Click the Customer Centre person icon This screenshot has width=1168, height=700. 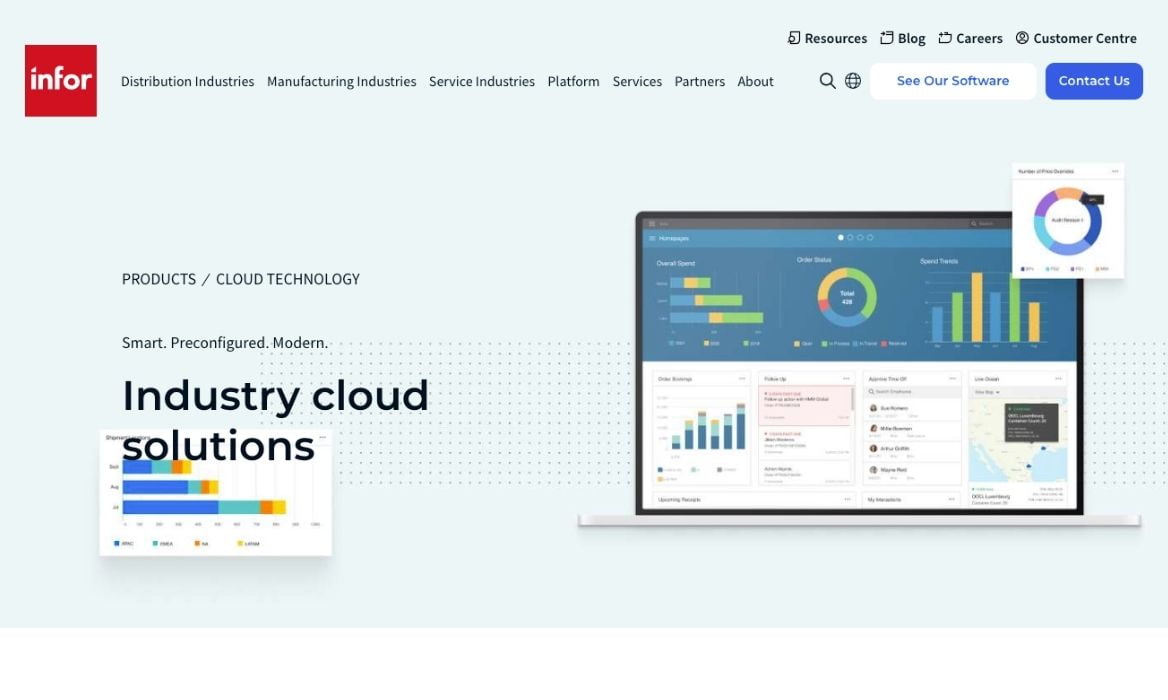point(1021,38)
